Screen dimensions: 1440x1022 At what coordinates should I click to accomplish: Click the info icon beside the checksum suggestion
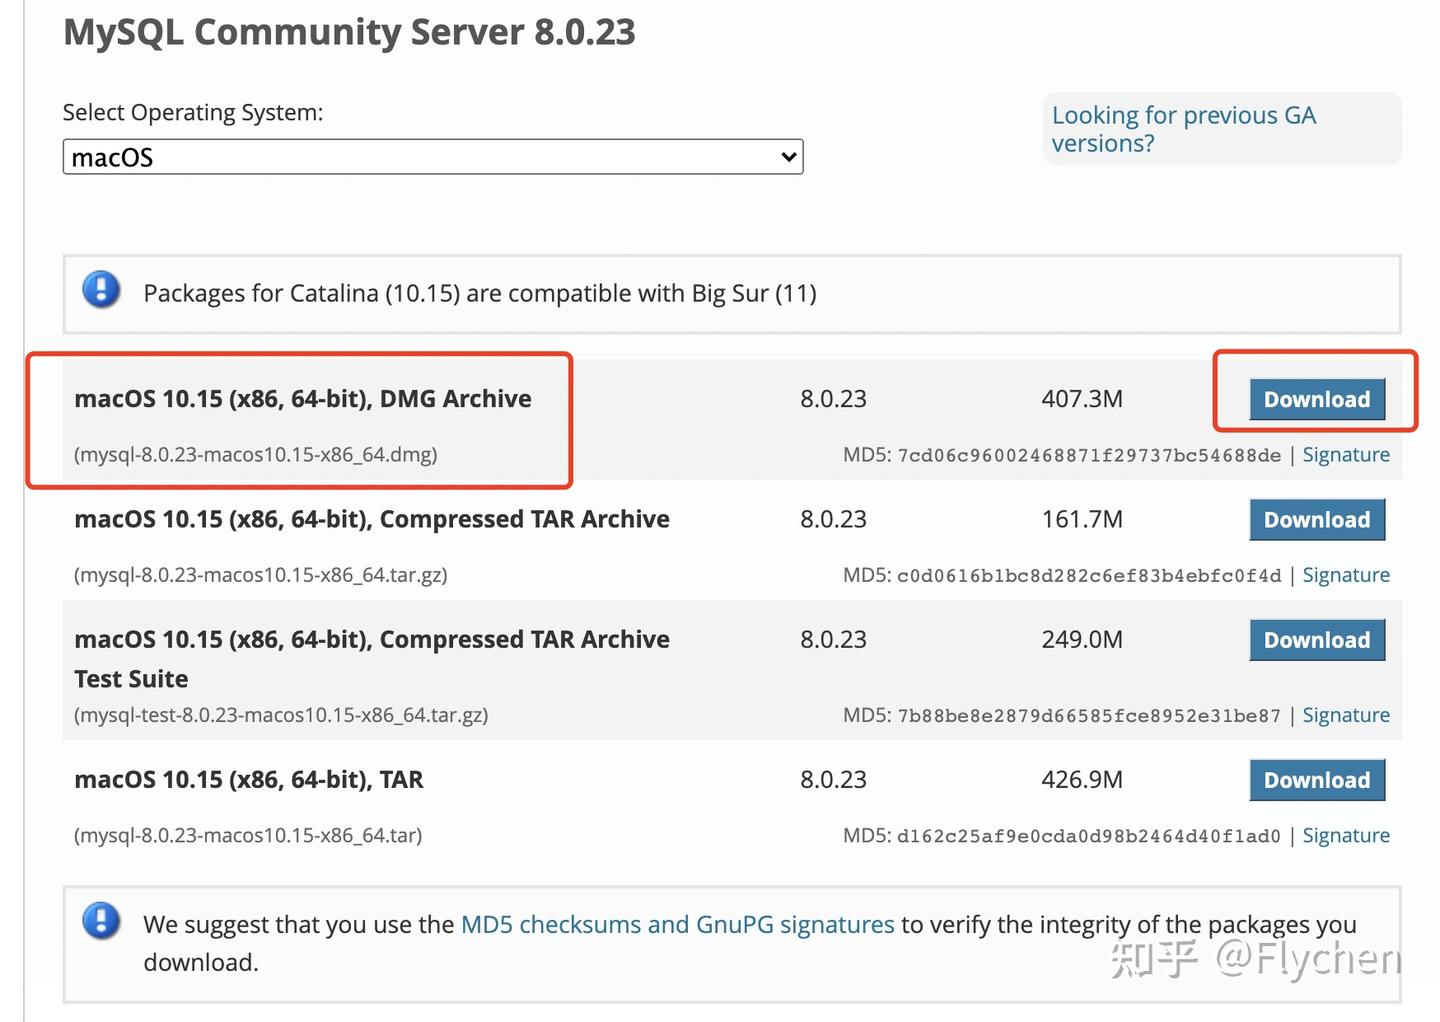tap(101, 921)
